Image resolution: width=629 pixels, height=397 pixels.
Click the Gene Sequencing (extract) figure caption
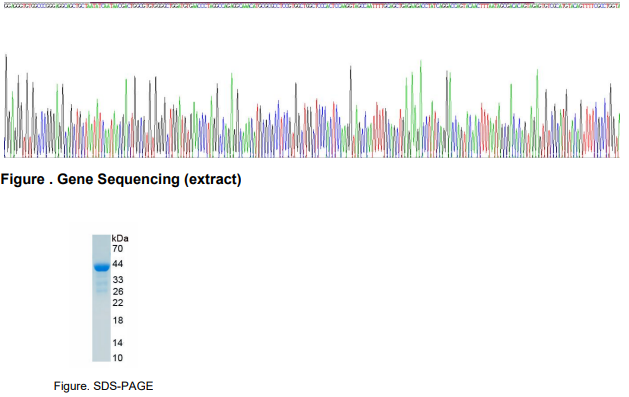coord(121,179)
